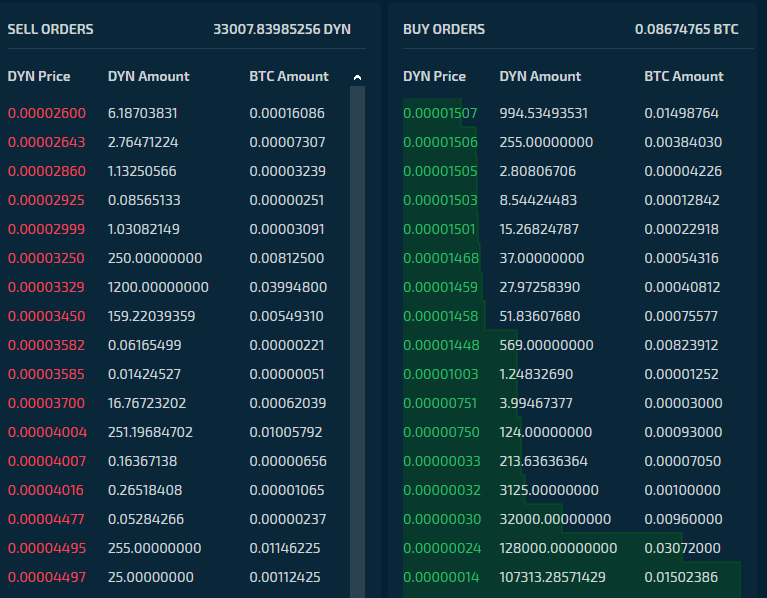Click the sell orders vertical scrollbar thumb
This screenshot has width=767, height=598.
point(358,342)
